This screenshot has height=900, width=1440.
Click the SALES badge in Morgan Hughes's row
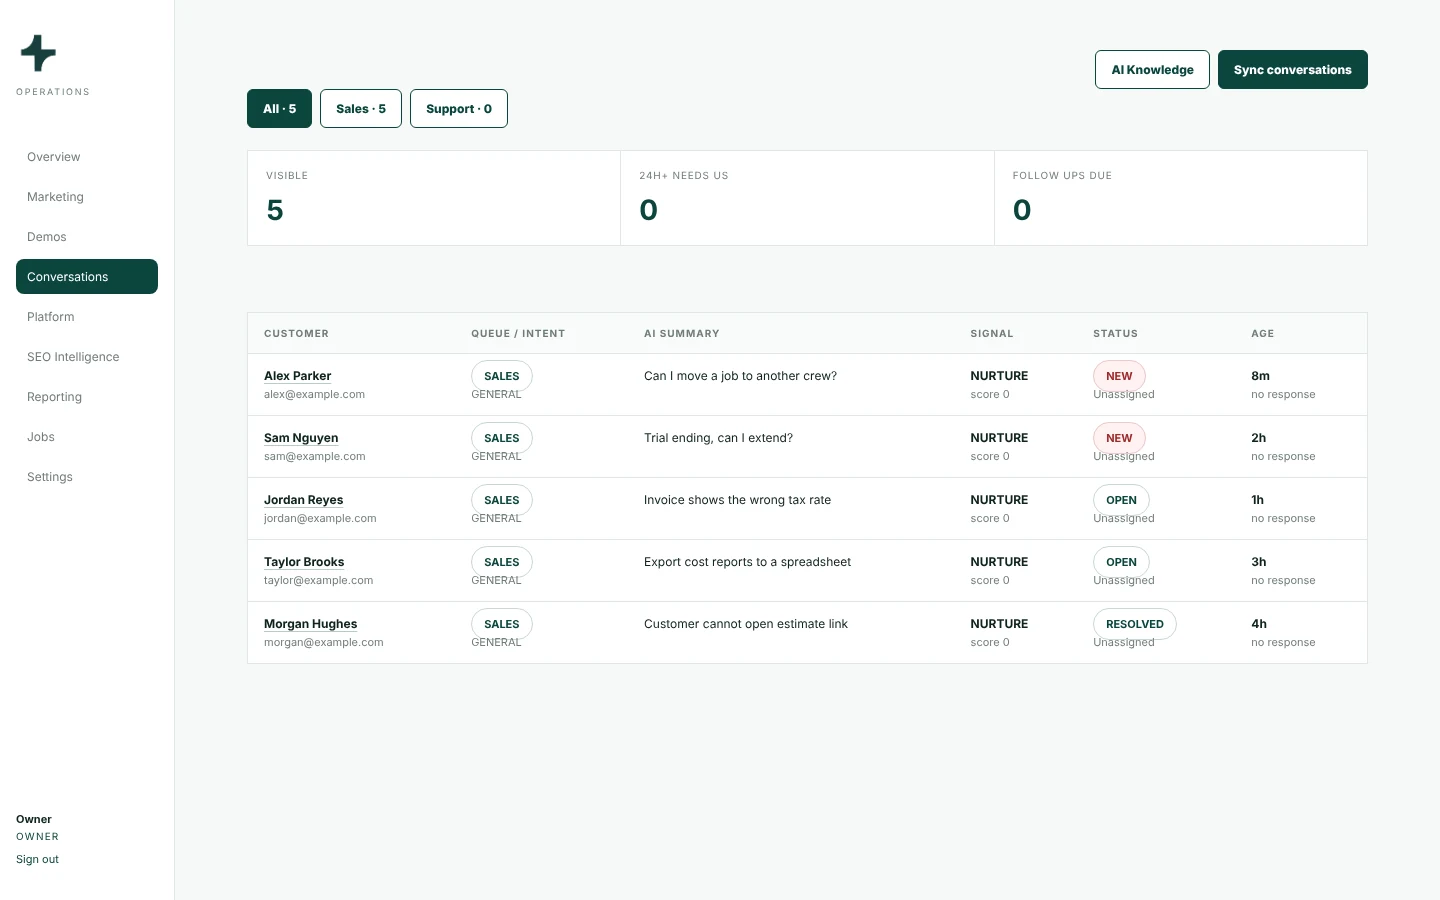coord(501,624)
